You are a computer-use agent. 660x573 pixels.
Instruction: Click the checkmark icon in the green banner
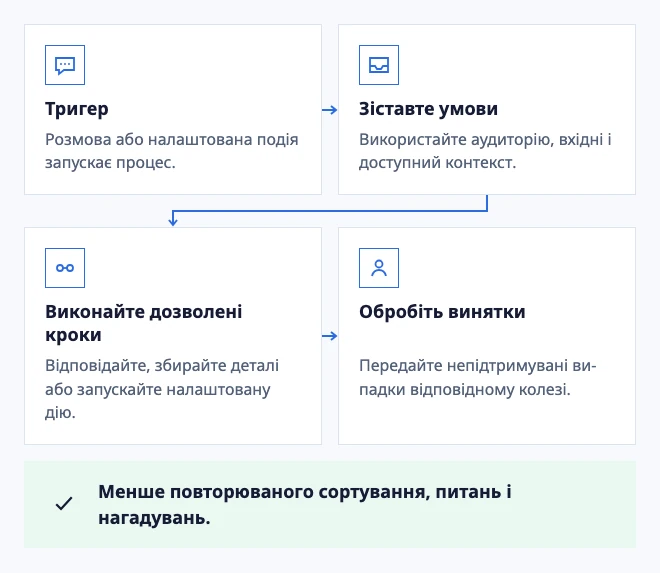[x=64, y=504]
